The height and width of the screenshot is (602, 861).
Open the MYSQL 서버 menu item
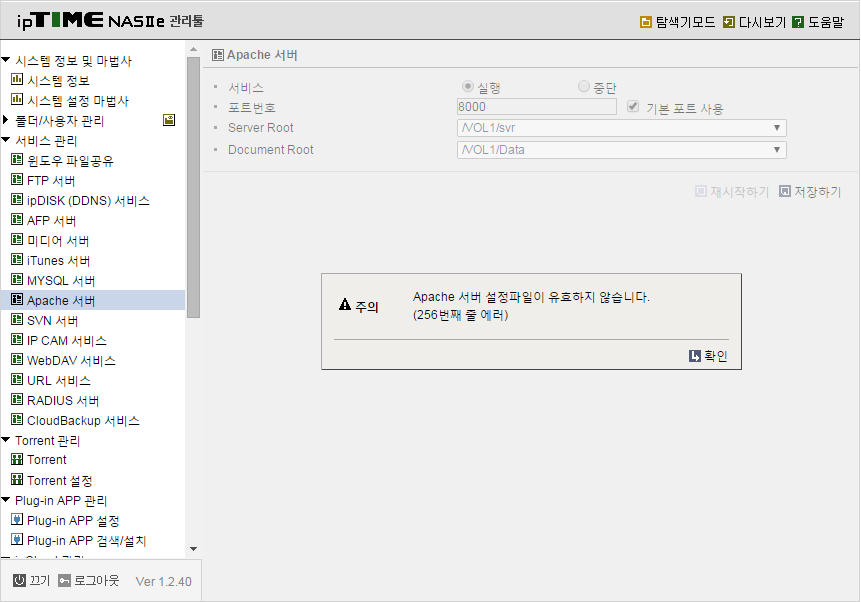[x=61, y=281]
